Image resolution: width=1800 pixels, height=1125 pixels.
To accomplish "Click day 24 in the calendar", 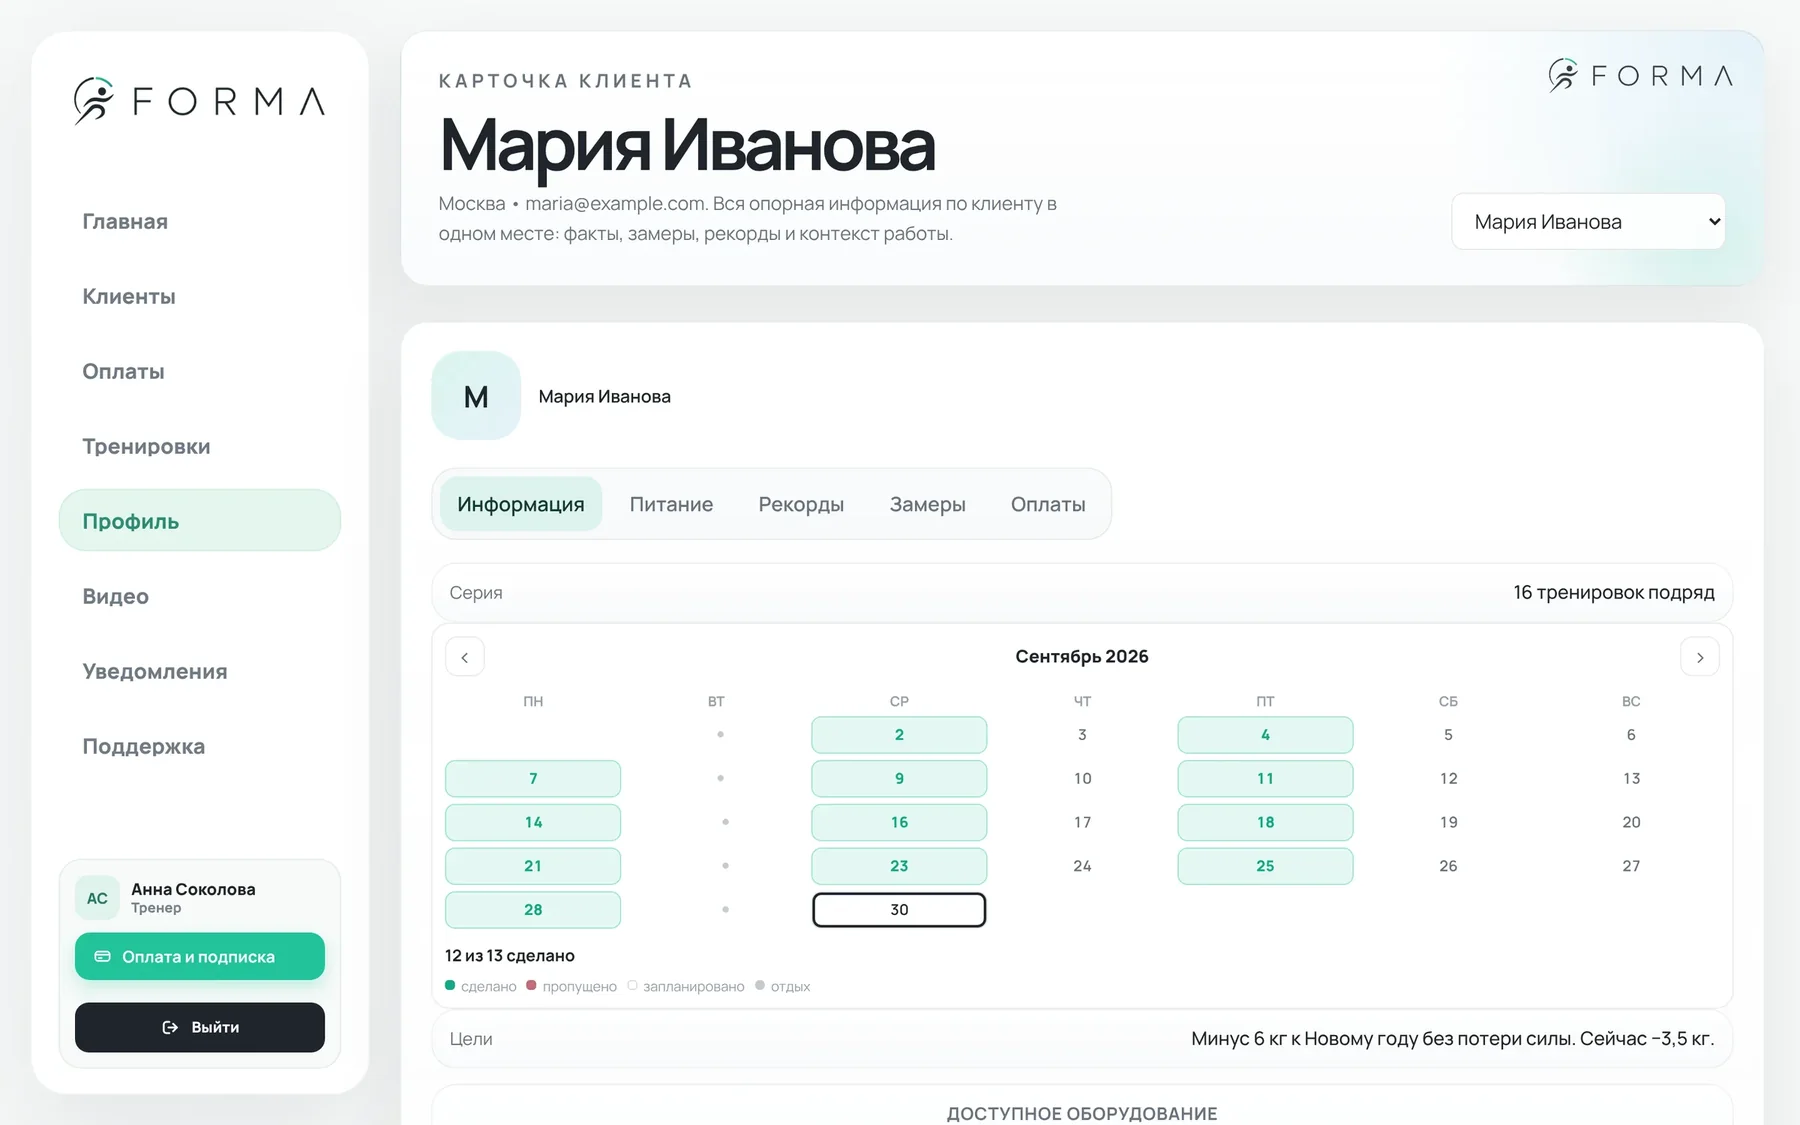I will 1082,866.
